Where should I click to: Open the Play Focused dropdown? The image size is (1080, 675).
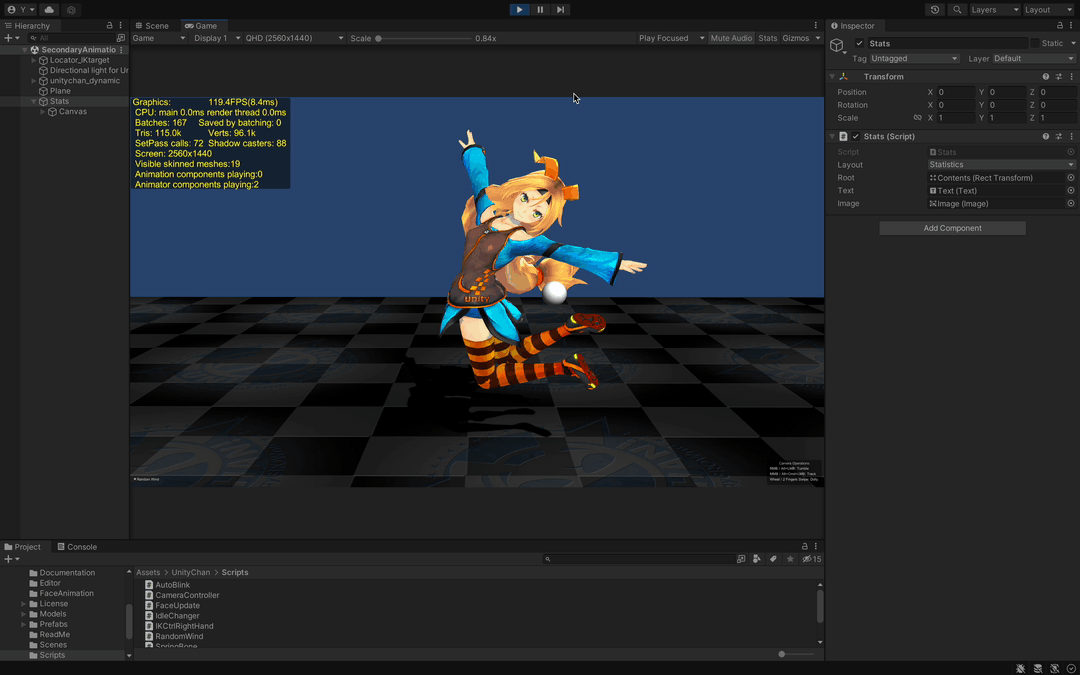[671, 38]
